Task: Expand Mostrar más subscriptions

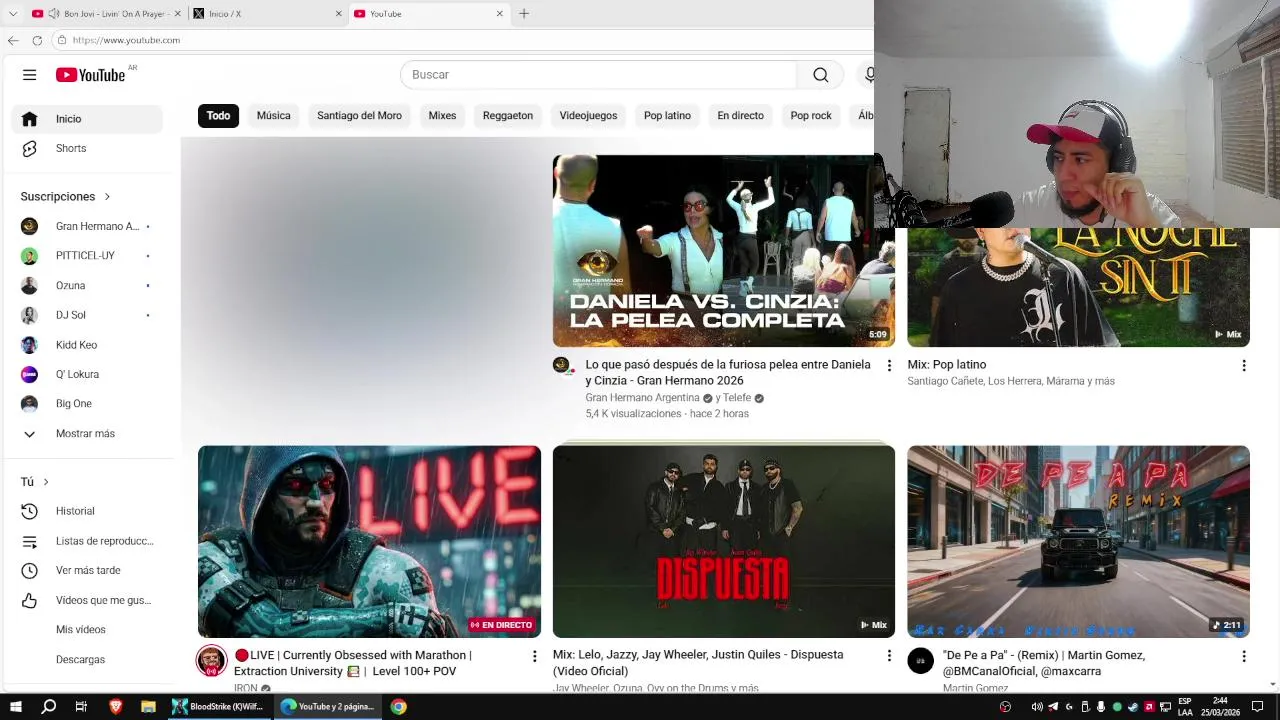Action: tap(87, 434)
